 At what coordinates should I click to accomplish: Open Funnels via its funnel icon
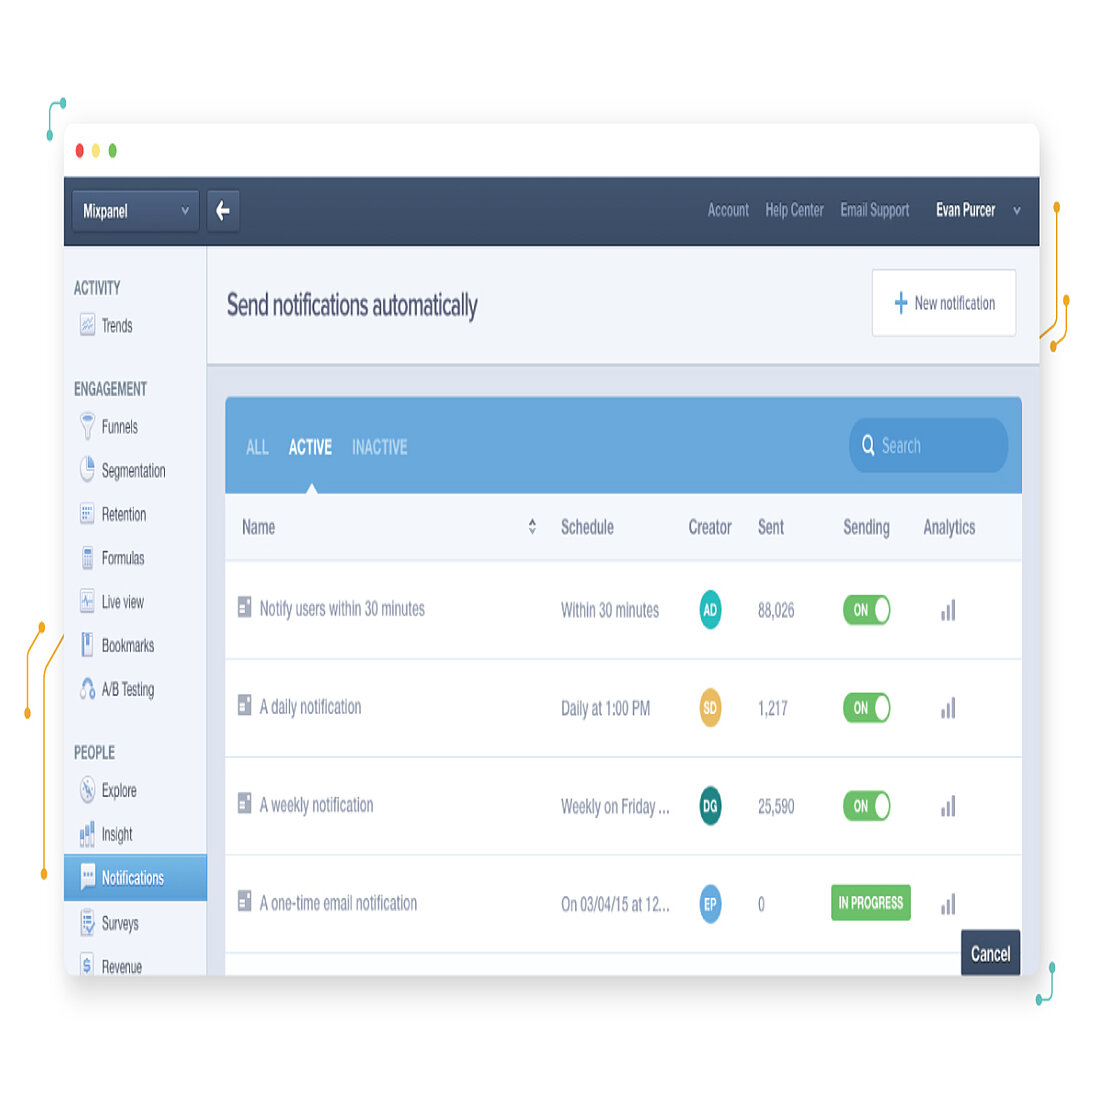[87, 426]
